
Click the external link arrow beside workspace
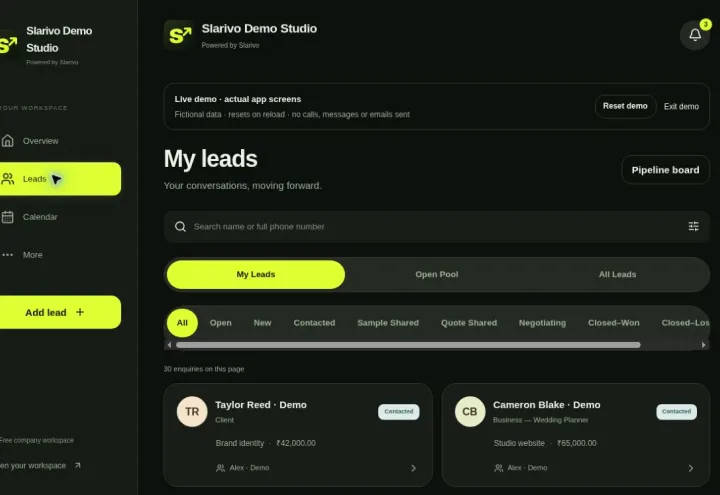tap(78, 465)
